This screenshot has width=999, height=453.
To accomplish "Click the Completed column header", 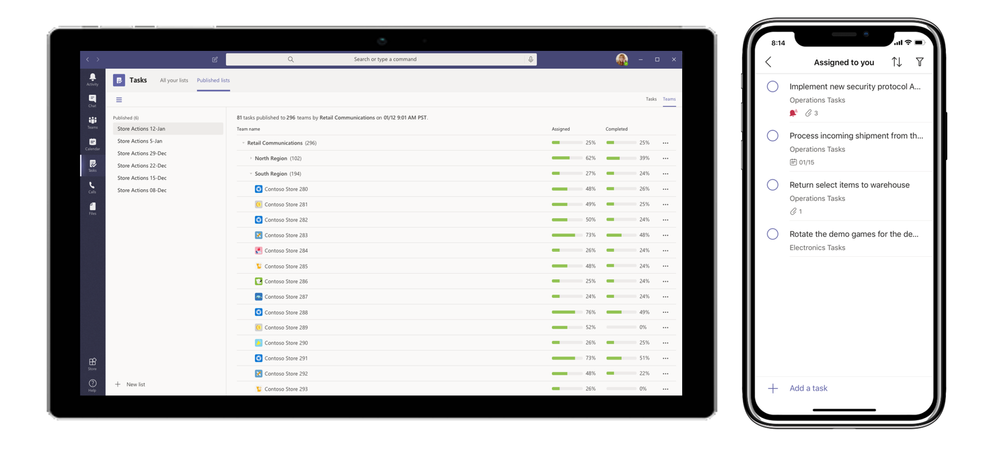I will coord(616,129).
